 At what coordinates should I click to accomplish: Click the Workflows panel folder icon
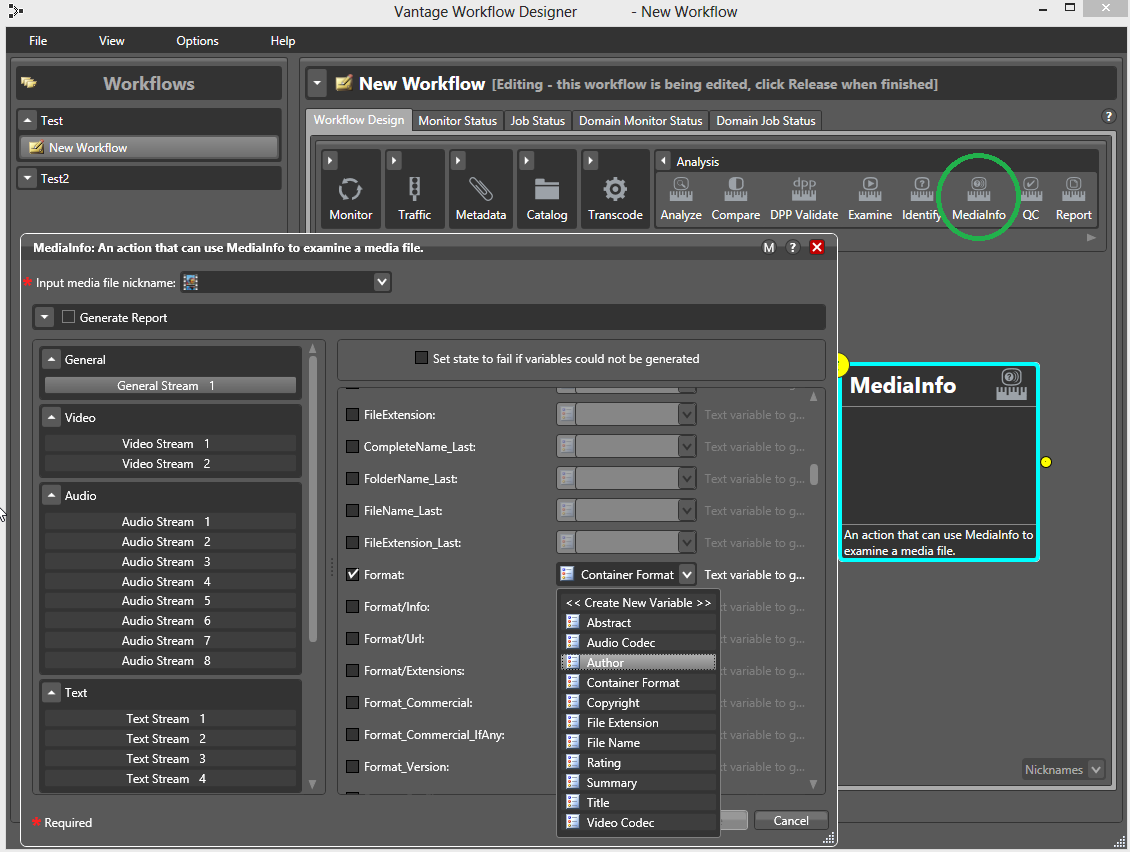[29, 83]
